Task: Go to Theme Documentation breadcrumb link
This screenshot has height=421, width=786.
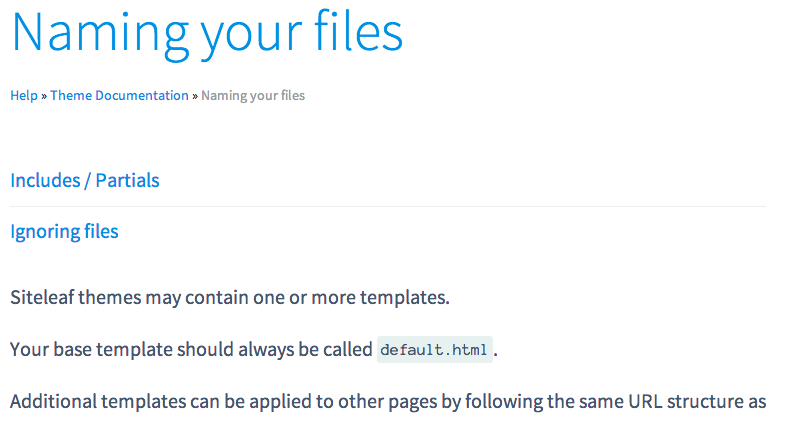Action: click(x=119, y=95)
